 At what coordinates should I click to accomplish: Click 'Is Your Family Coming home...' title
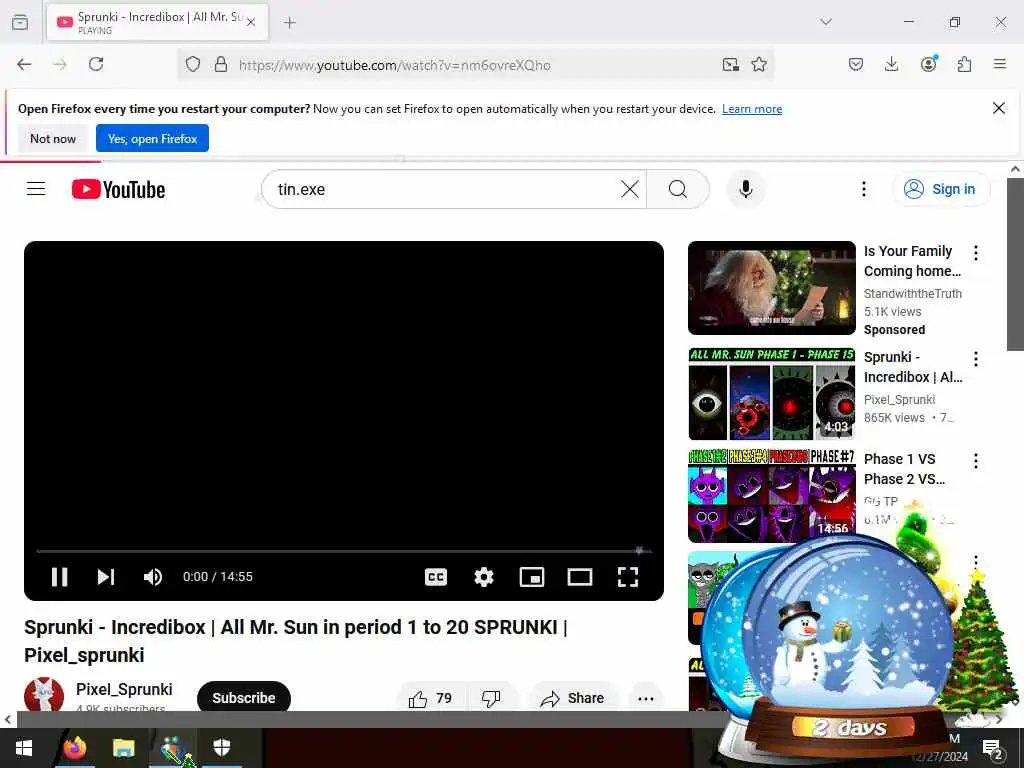click(x=912, y=261)
